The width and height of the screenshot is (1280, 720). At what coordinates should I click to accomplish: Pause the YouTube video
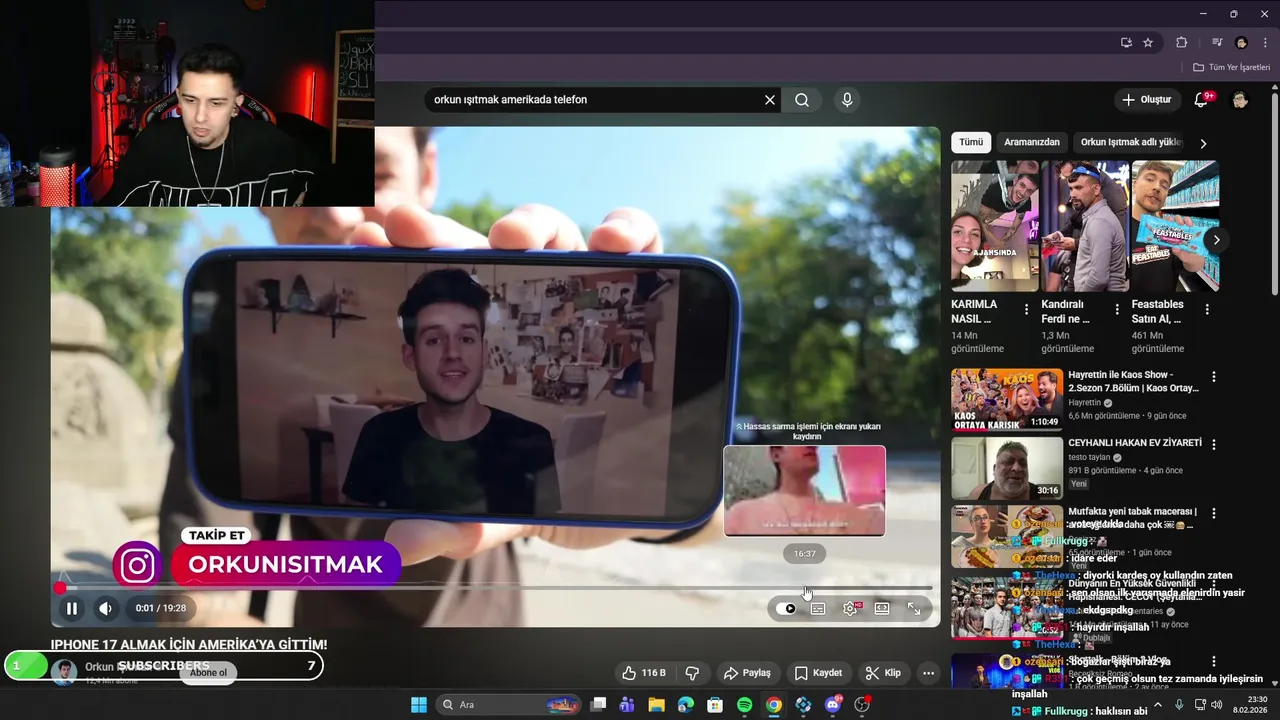click(72, 608)
